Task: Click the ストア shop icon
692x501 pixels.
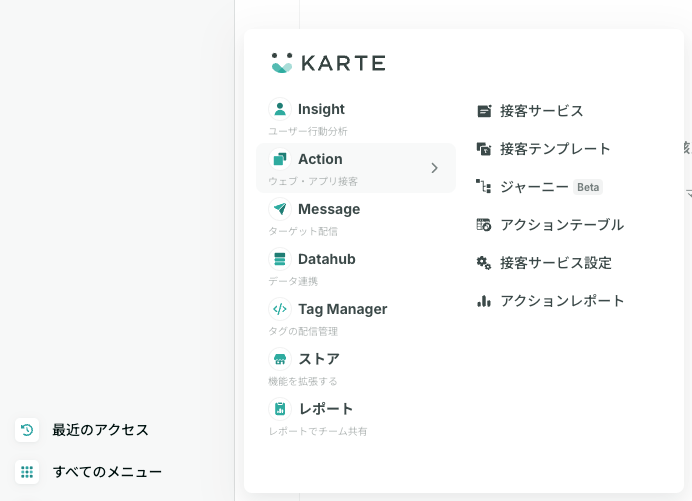Action: click(x=280, y=359)
